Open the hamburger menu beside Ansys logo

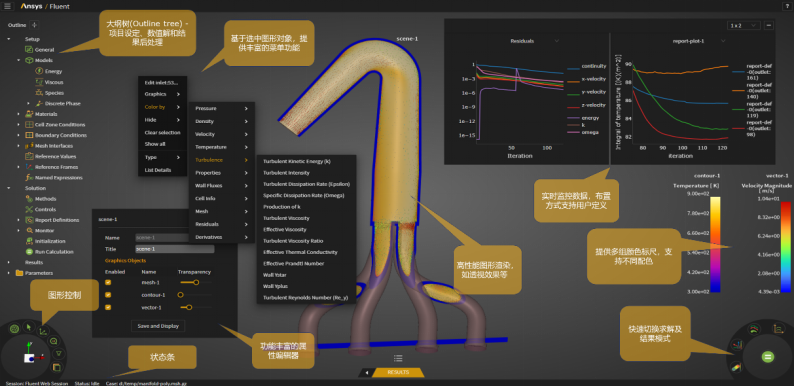(7, 6)
